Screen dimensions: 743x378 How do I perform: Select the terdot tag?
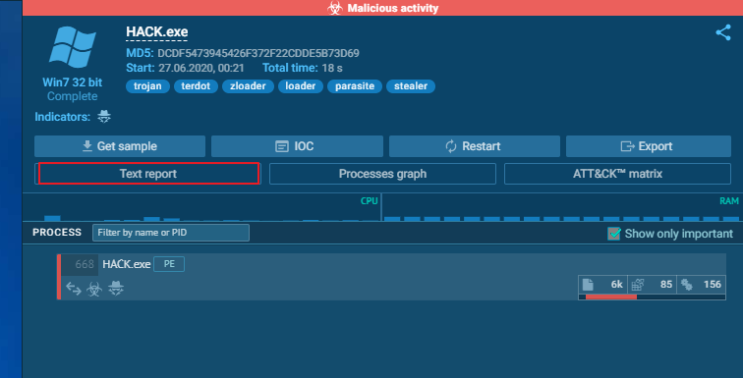pos(196,86)
